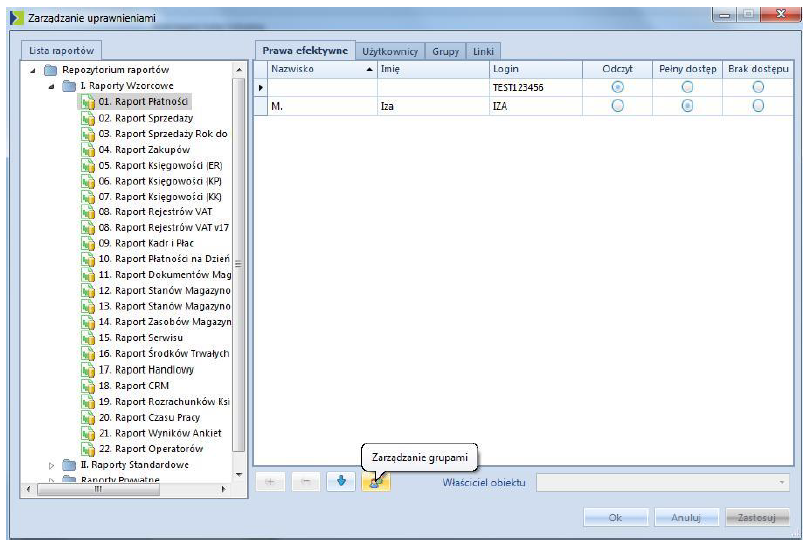Click the plus add button in bottom toolbar

coord(270,482)
